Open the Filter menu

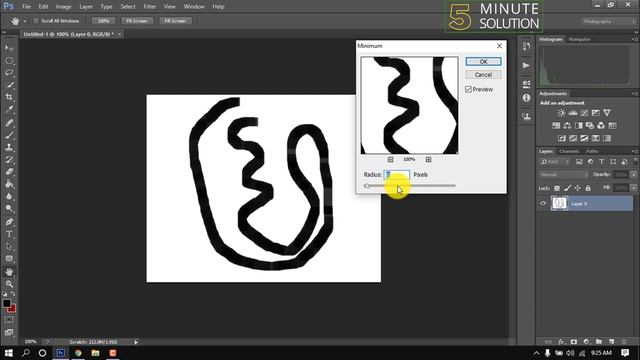149,7
